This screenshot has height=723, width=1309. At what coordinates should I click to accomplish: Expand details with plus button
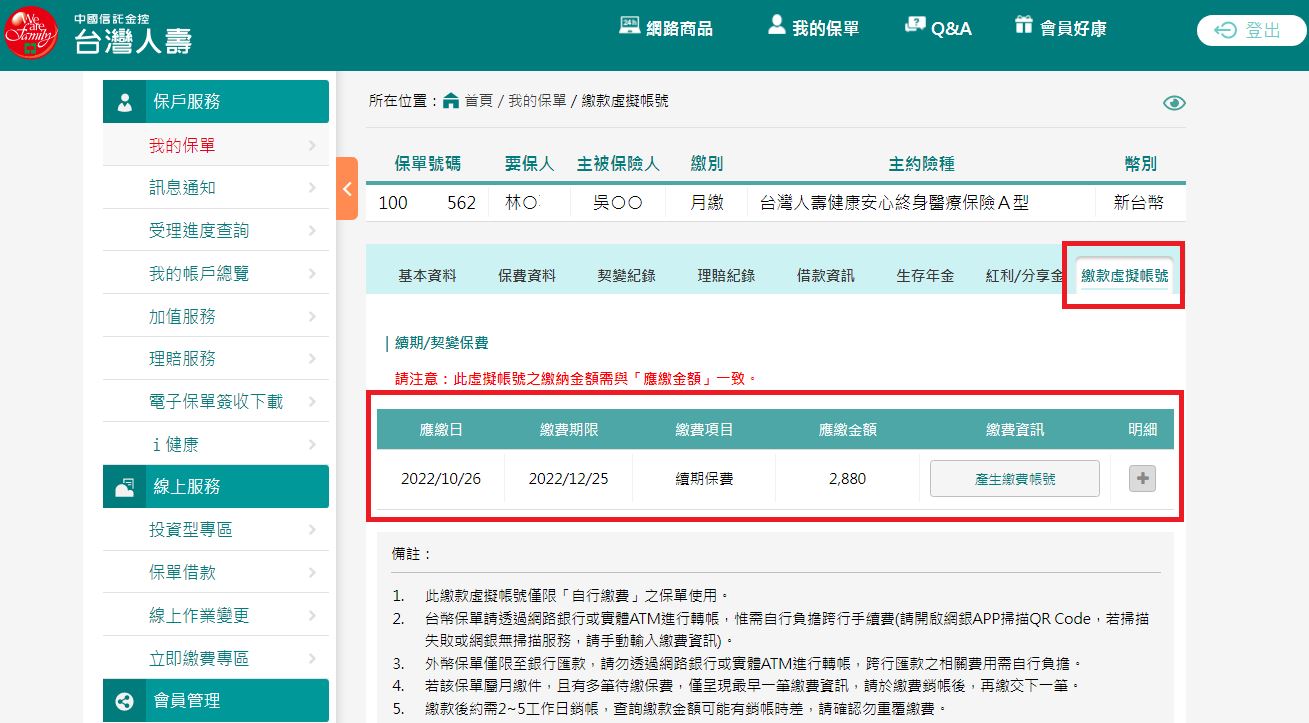coord(1142,479)
